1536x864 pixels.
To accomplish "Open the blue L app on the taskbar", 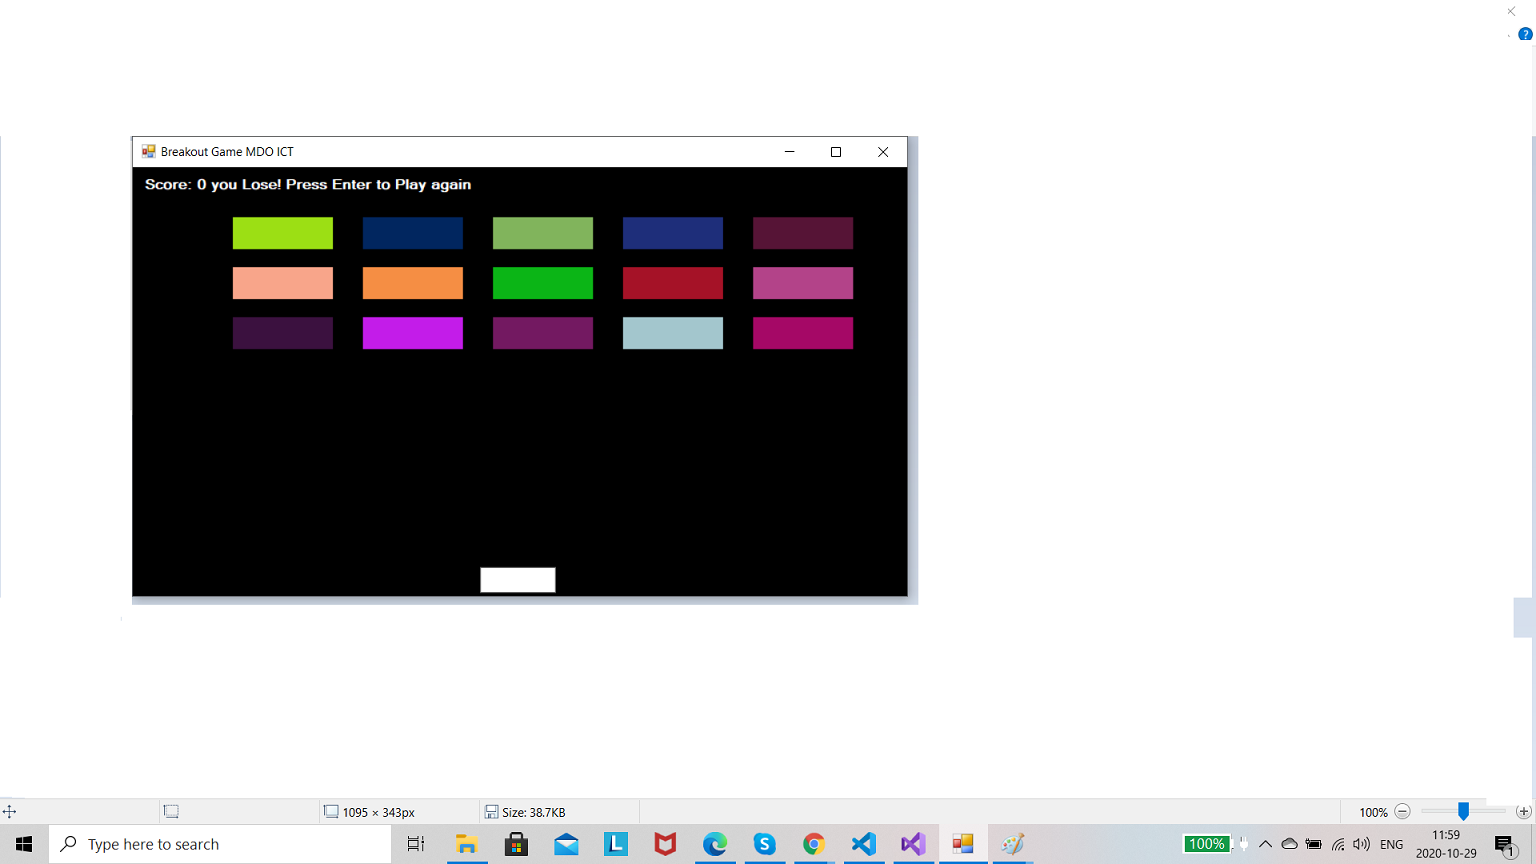I will tap(615, 844).
